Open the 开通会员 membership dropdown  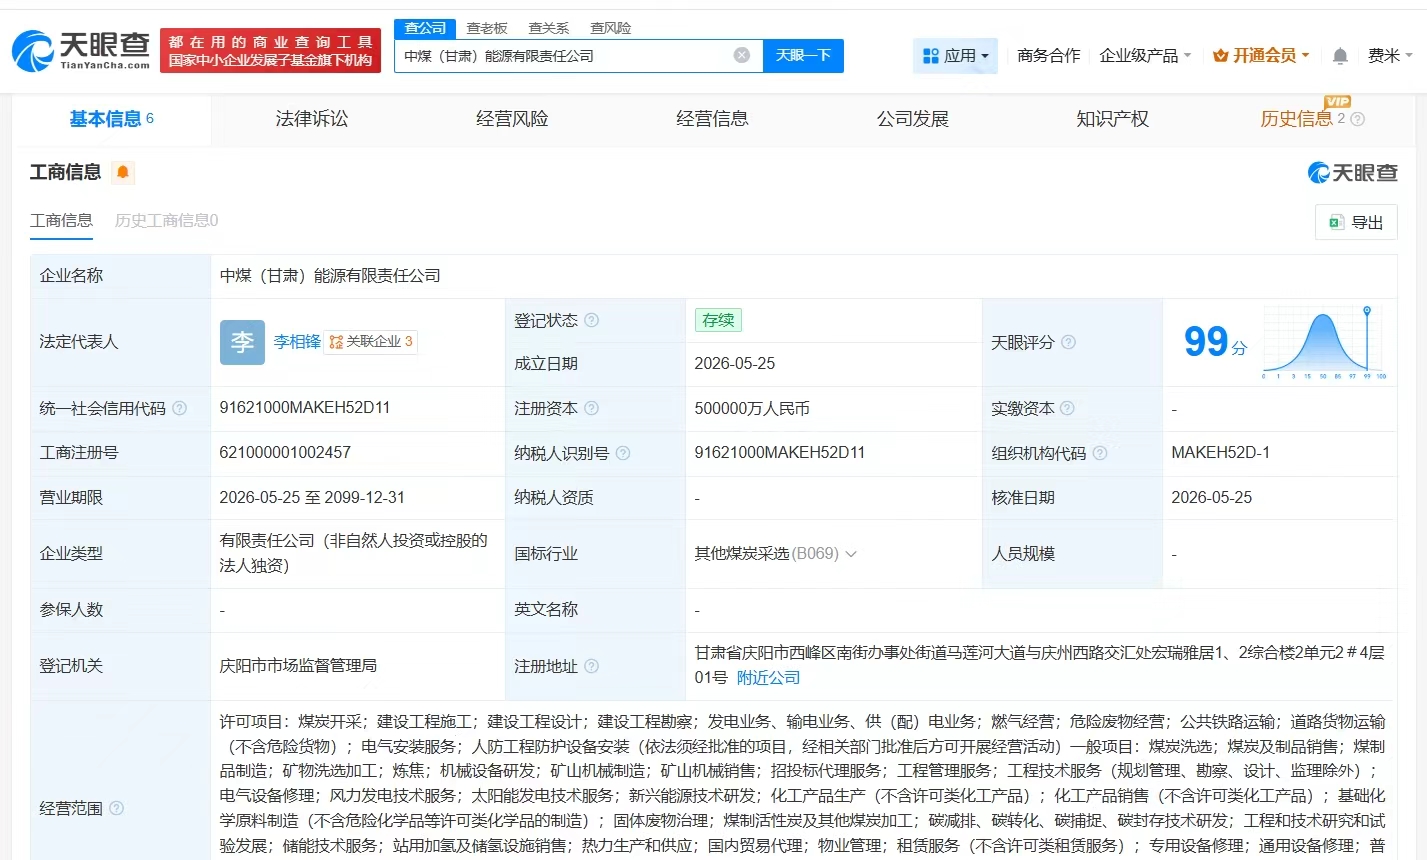coord(1261,56)
